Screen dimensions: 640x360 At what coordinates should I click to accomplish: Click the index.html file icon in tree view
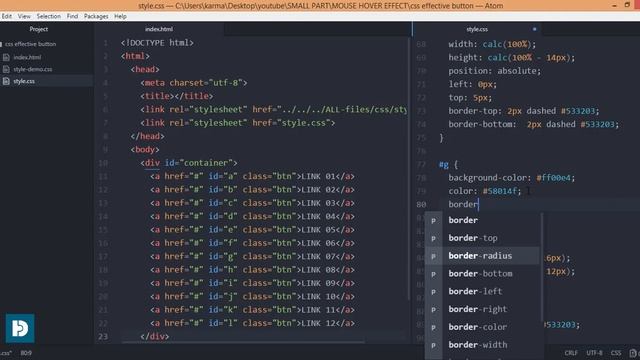tap(6, 58)
